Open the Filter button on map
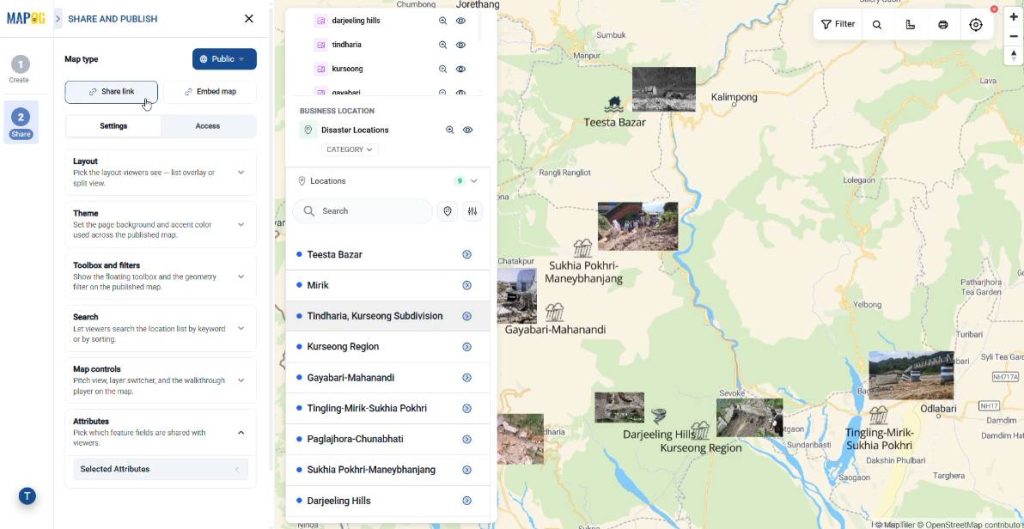The image size is (1024, 529). coord(838,24)
